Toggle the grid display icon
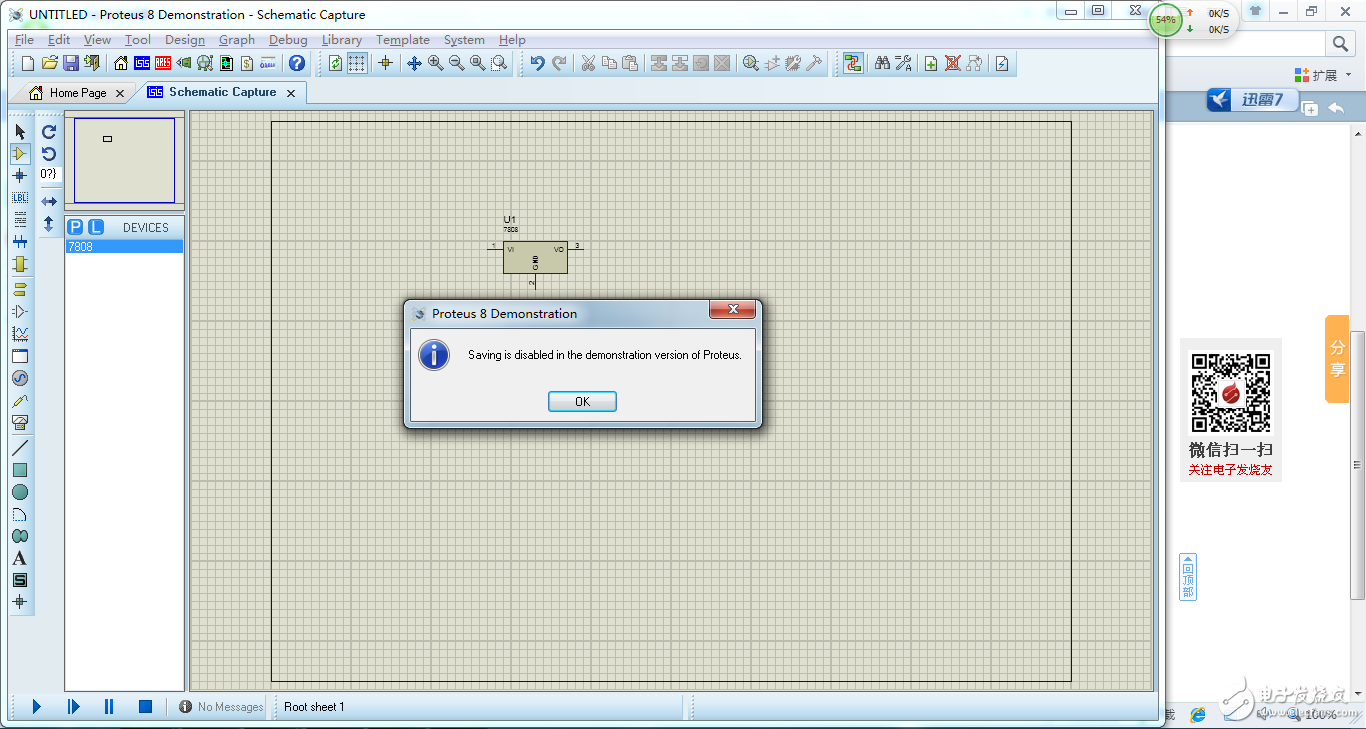Viewport: 1366px width, 729px height. [x=357, y=63]
